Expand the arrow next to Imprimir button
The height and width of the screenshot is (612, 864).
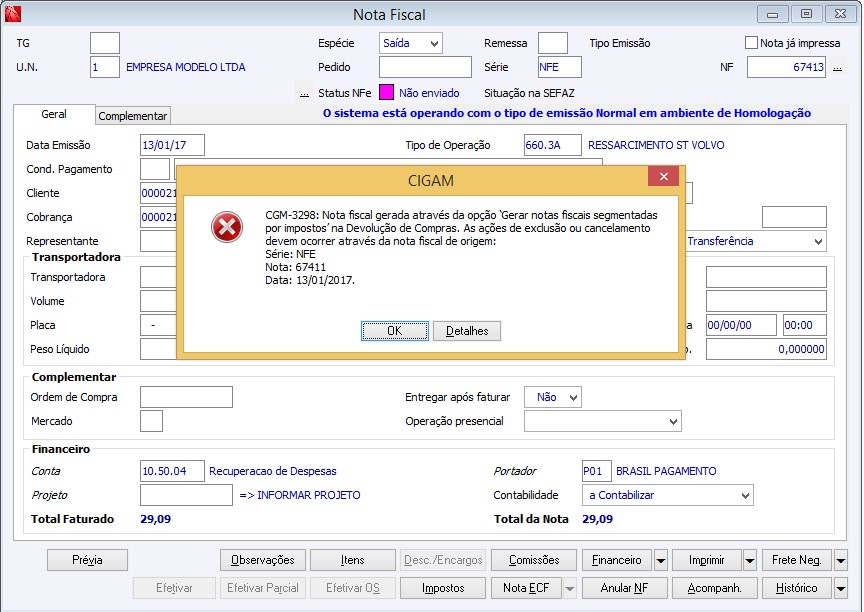tap(749, 560)
